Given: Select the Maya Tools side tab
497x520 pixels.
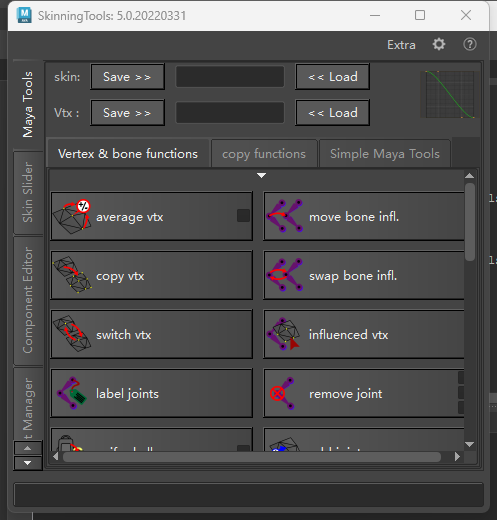Looking at the screenshot, I should (28, 104).
